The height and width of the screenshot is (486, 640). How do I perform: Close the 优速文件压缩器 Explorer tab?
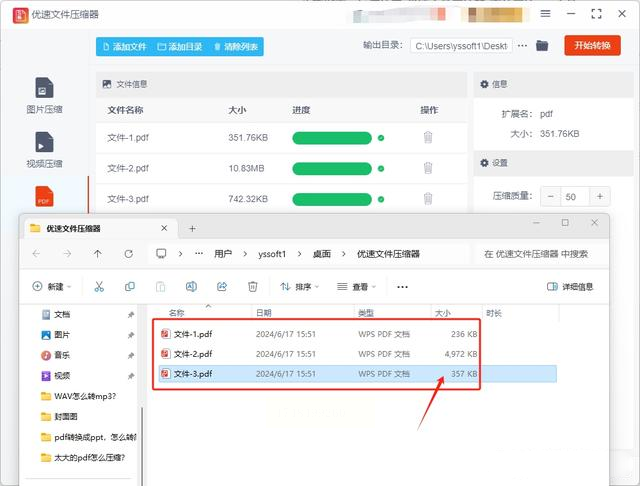click(164, 228)
